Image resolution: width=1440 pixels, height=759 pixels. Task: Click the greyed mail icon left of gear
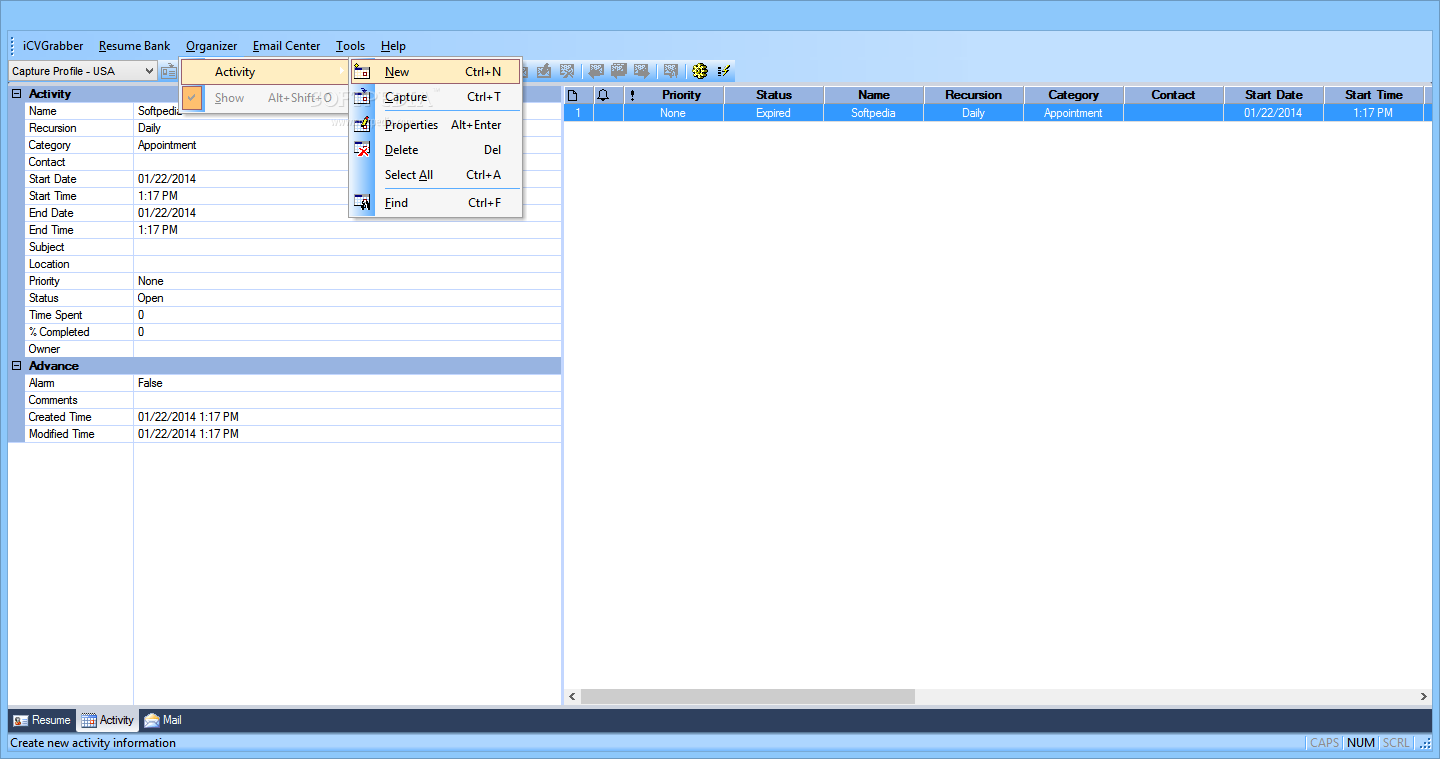pyautogui.click(x=671, y=71)
